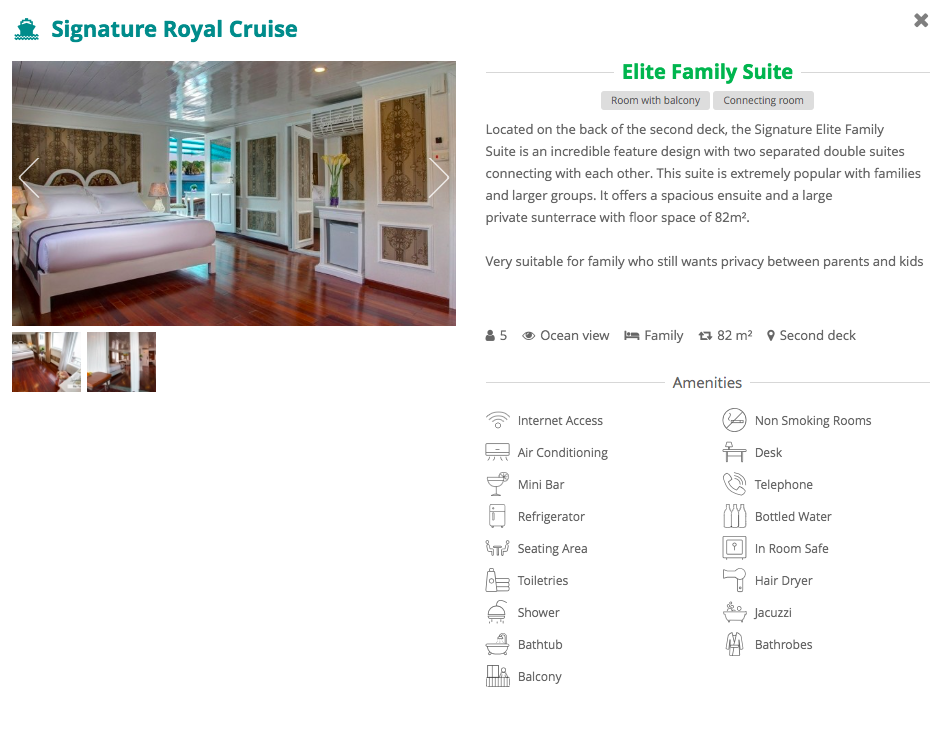Click the Internet Access wifi icon
The width and height of the screenshot is (941, 730).
point(497,420)
